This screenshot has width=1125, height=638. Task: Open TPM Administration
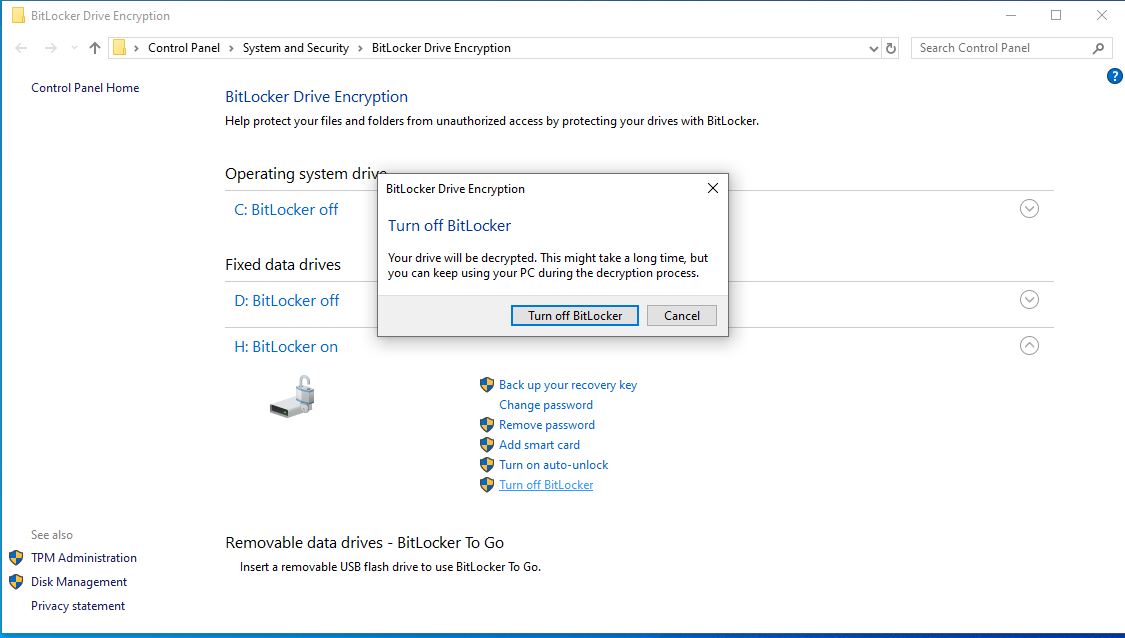pos(84,558)
